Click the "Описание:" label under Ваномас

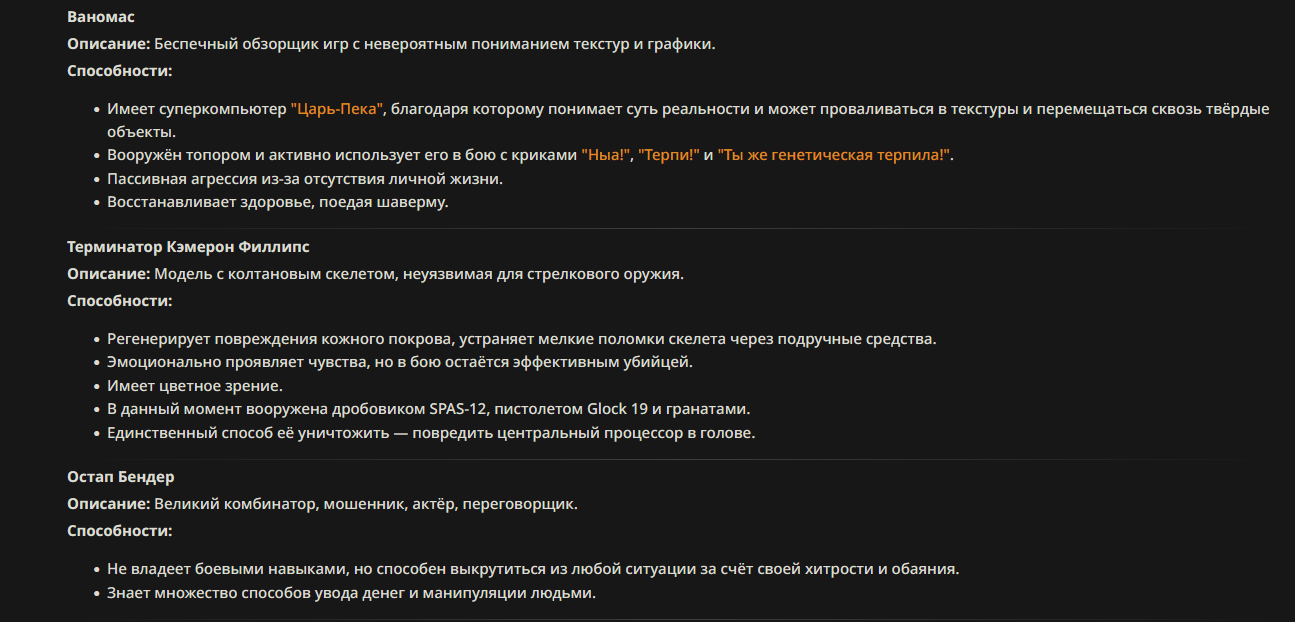click(109, 44)
